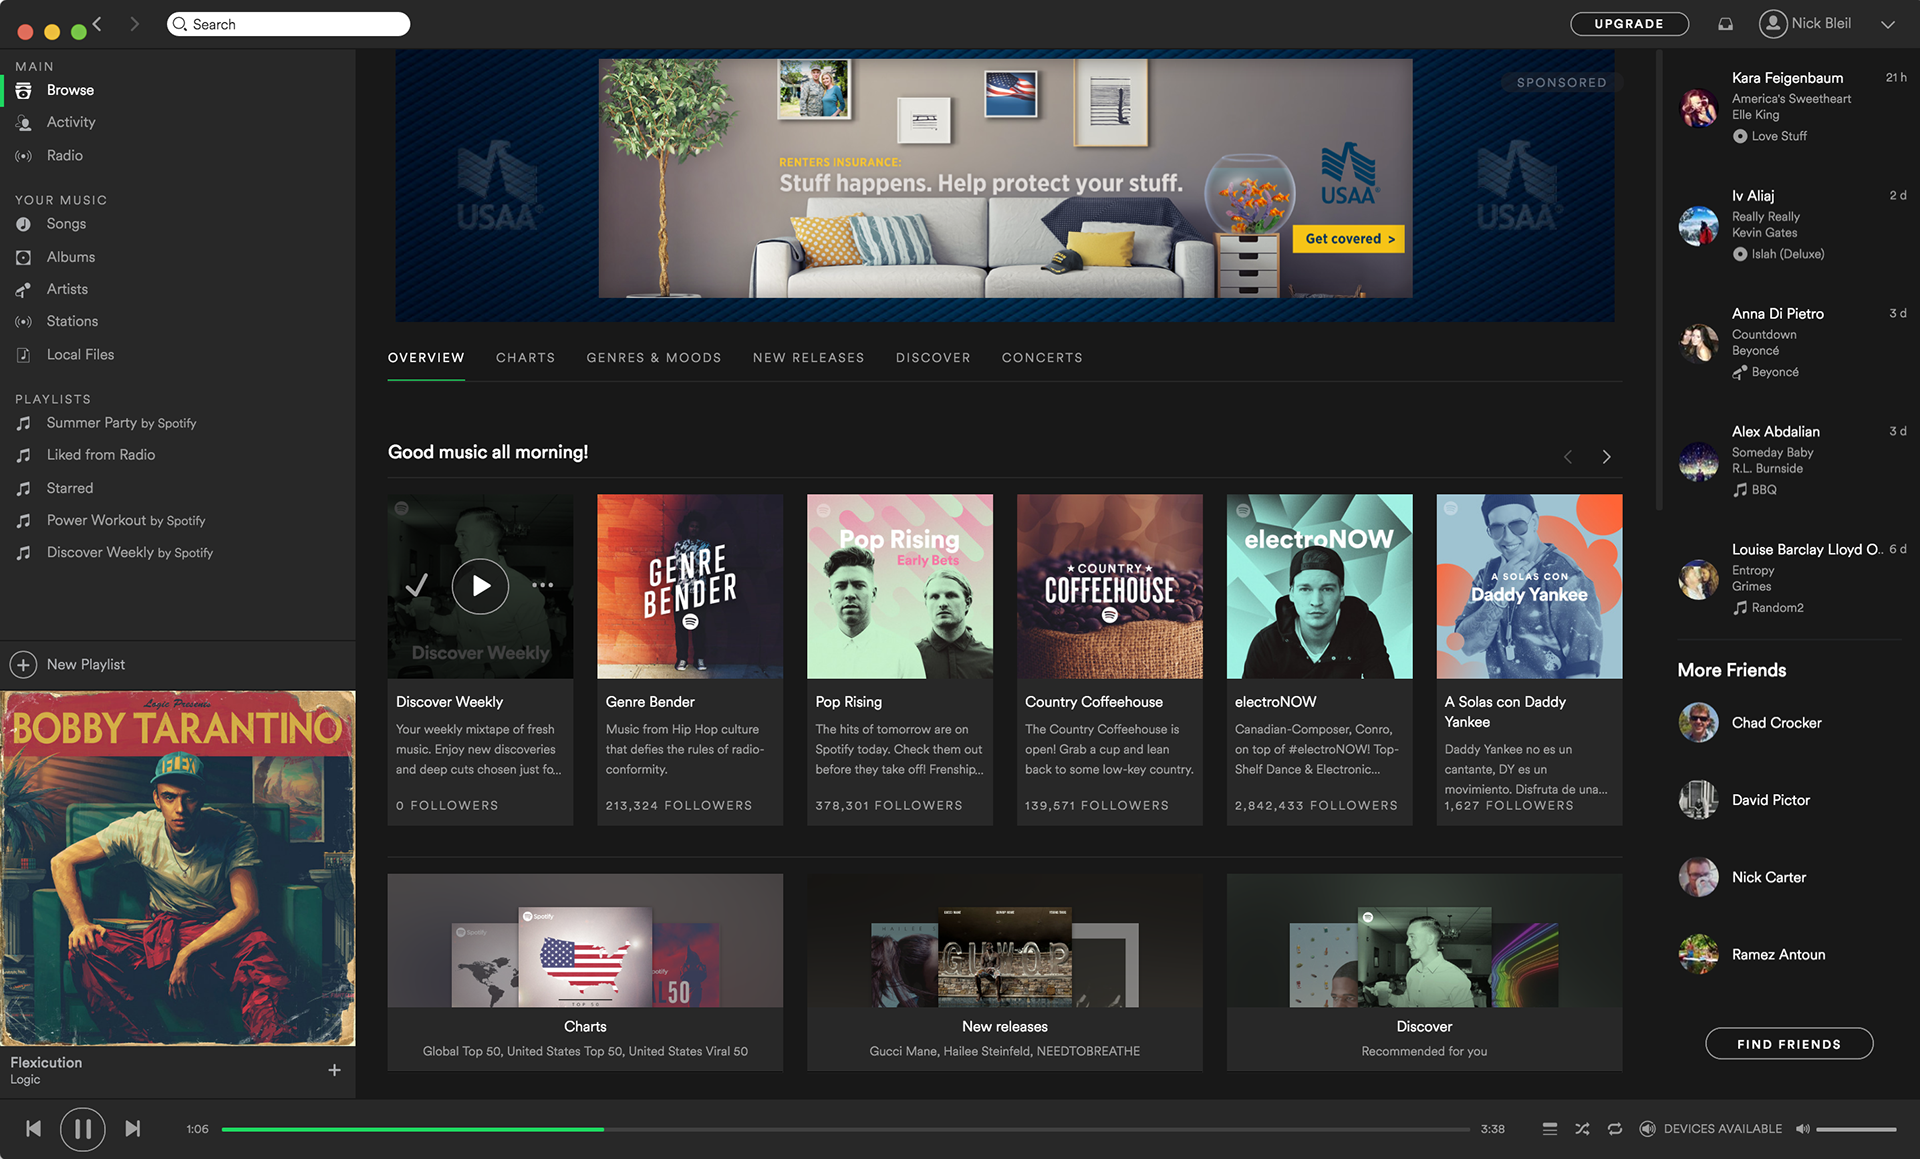Open the New Releases tab

[808, 358]
